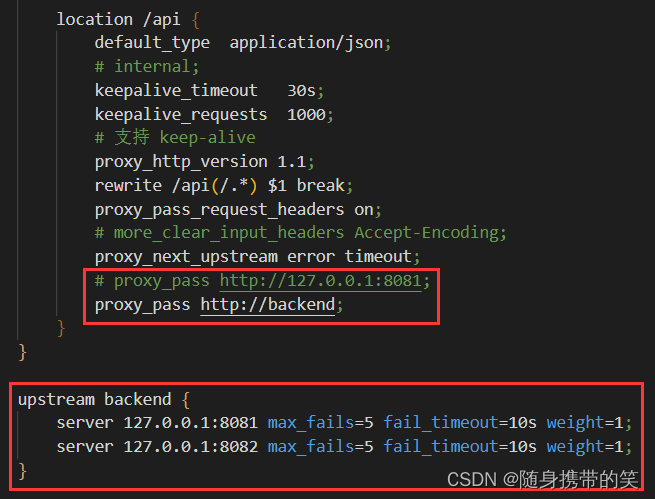Click proxy_next_upstream error timeout line
Image resolution: width=655 pixels, height=499 pixels.
click(x=257, y=256)
